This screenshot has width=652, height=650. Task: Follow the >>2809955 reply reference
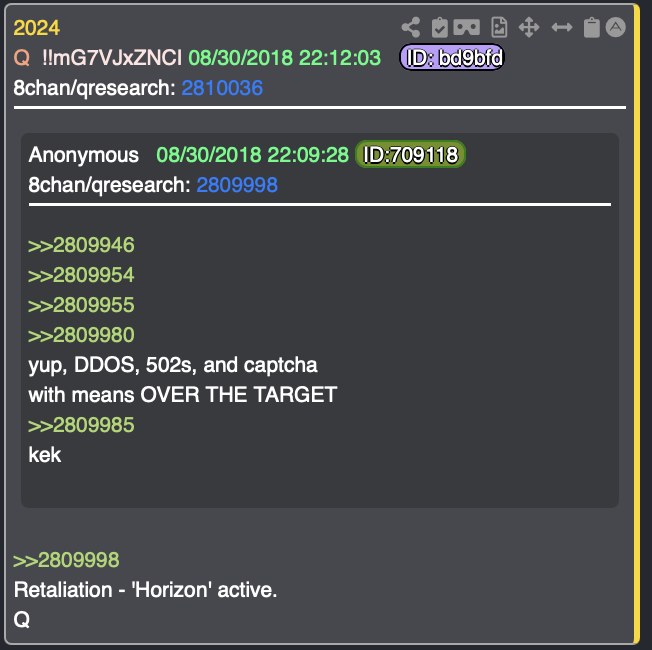tap(82, 305)
